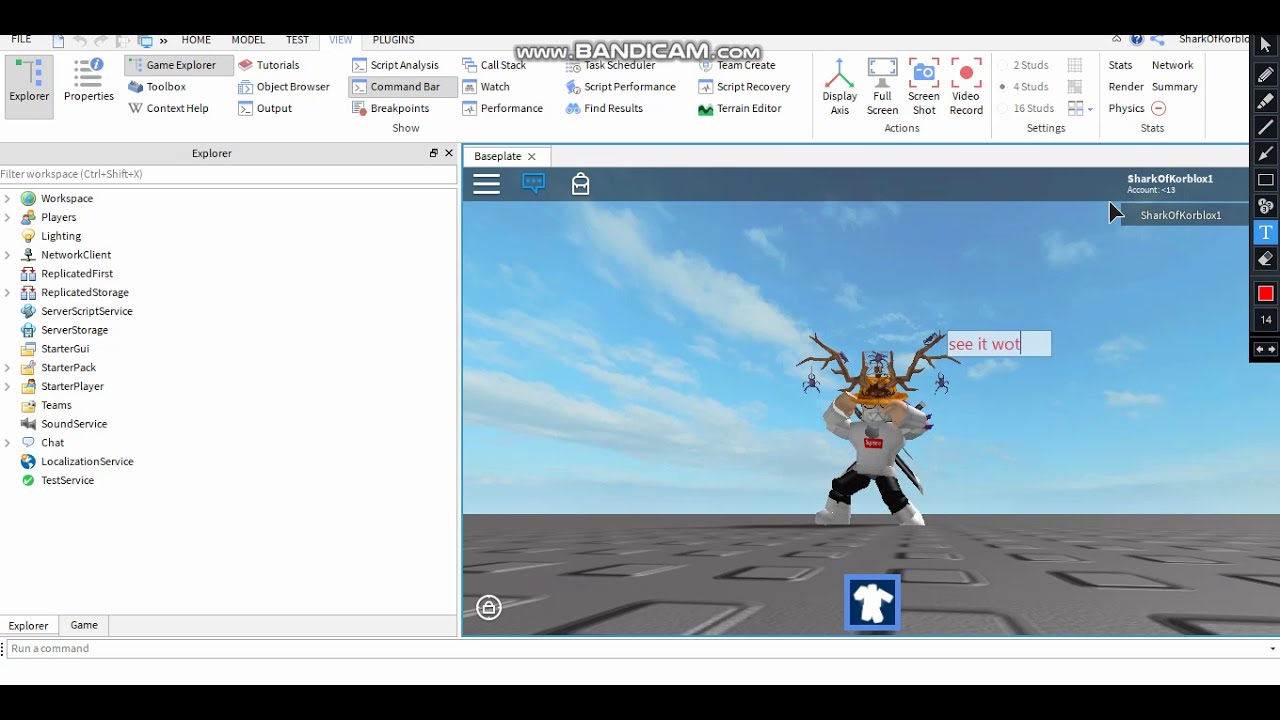Select ServerScriptService in the Explorer
This screenshot has height=720, width=1280.
86,311
